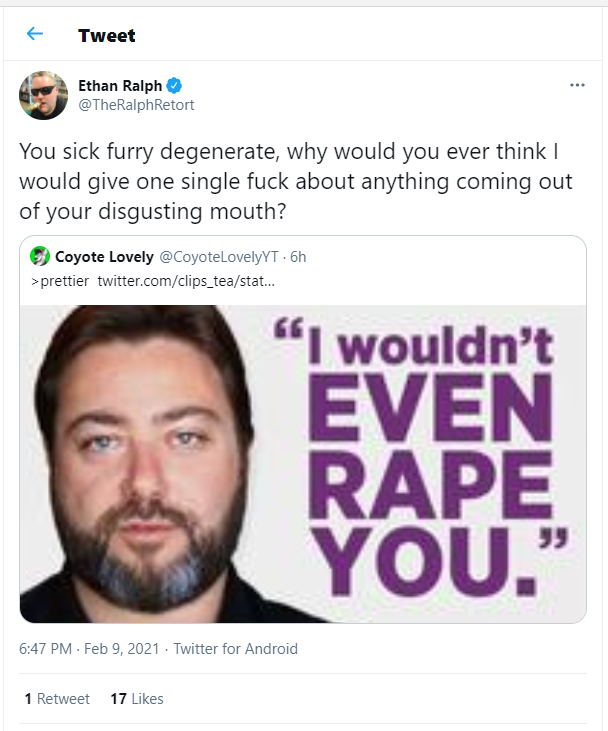
Task: Click the >prettier quoted tweet text
Action: pos(60,281)
